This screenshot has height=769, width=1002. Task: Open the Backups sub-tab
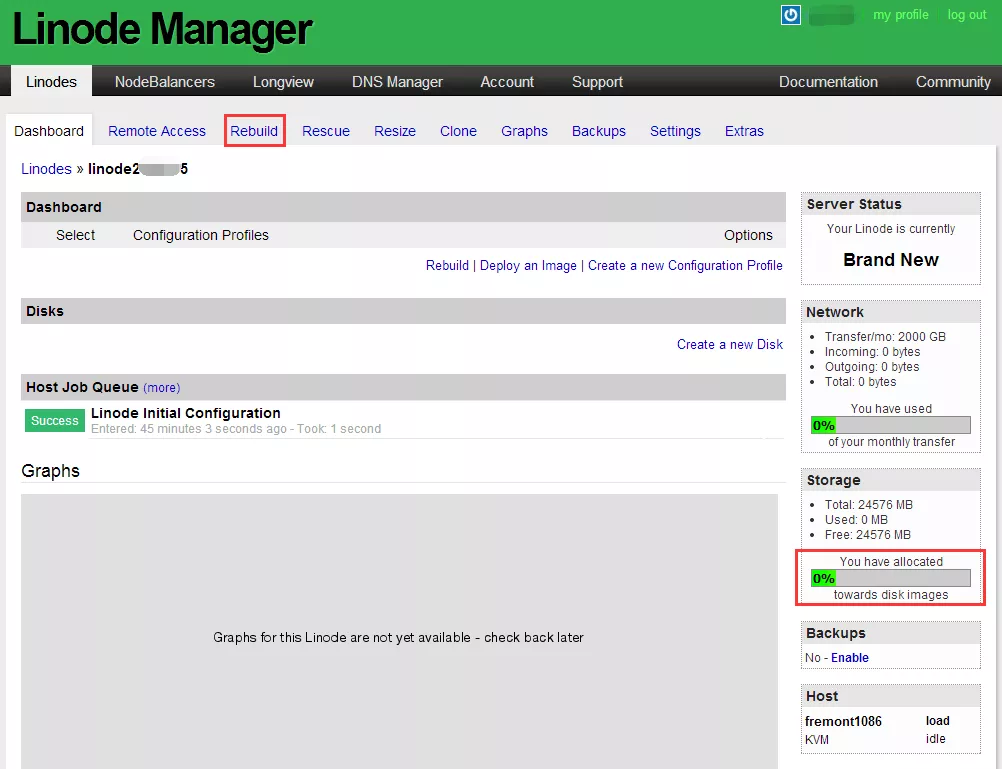tap(599, 131)
